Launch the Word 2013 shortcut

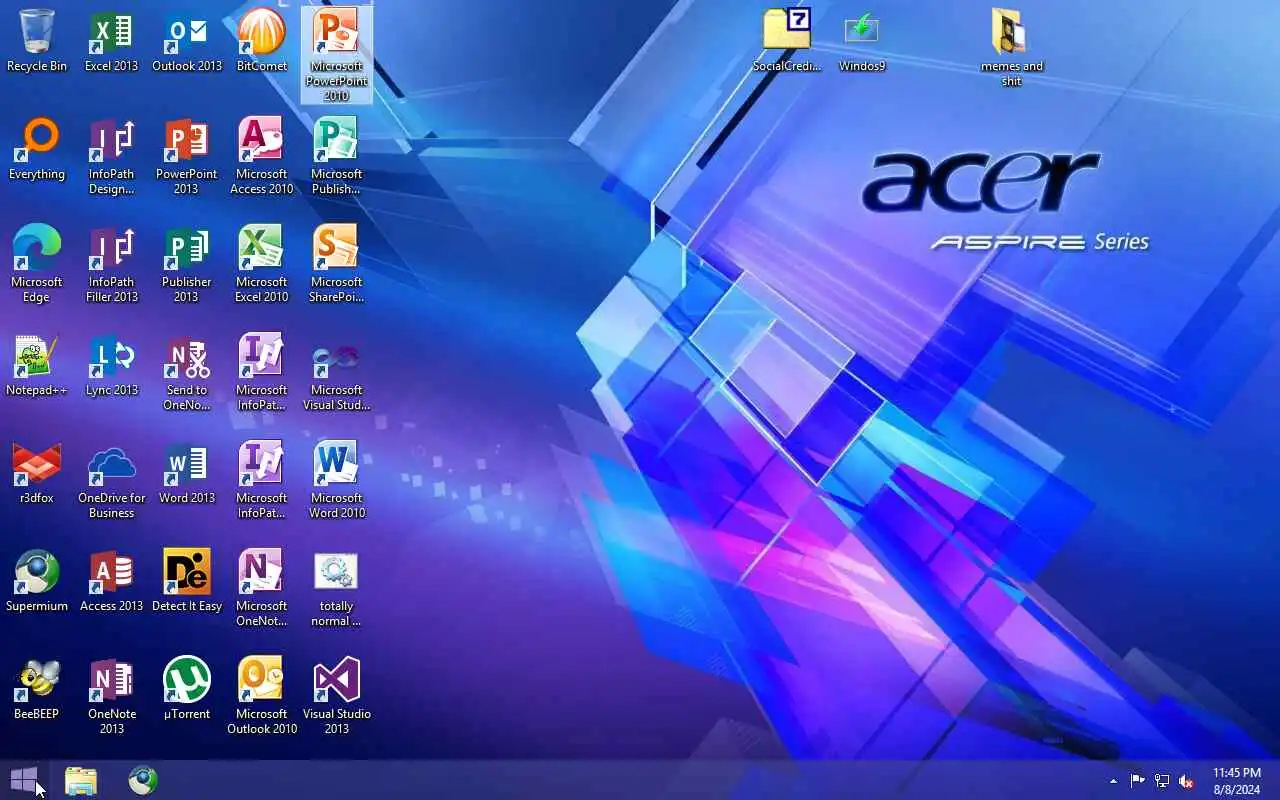[x=187, y=472]
